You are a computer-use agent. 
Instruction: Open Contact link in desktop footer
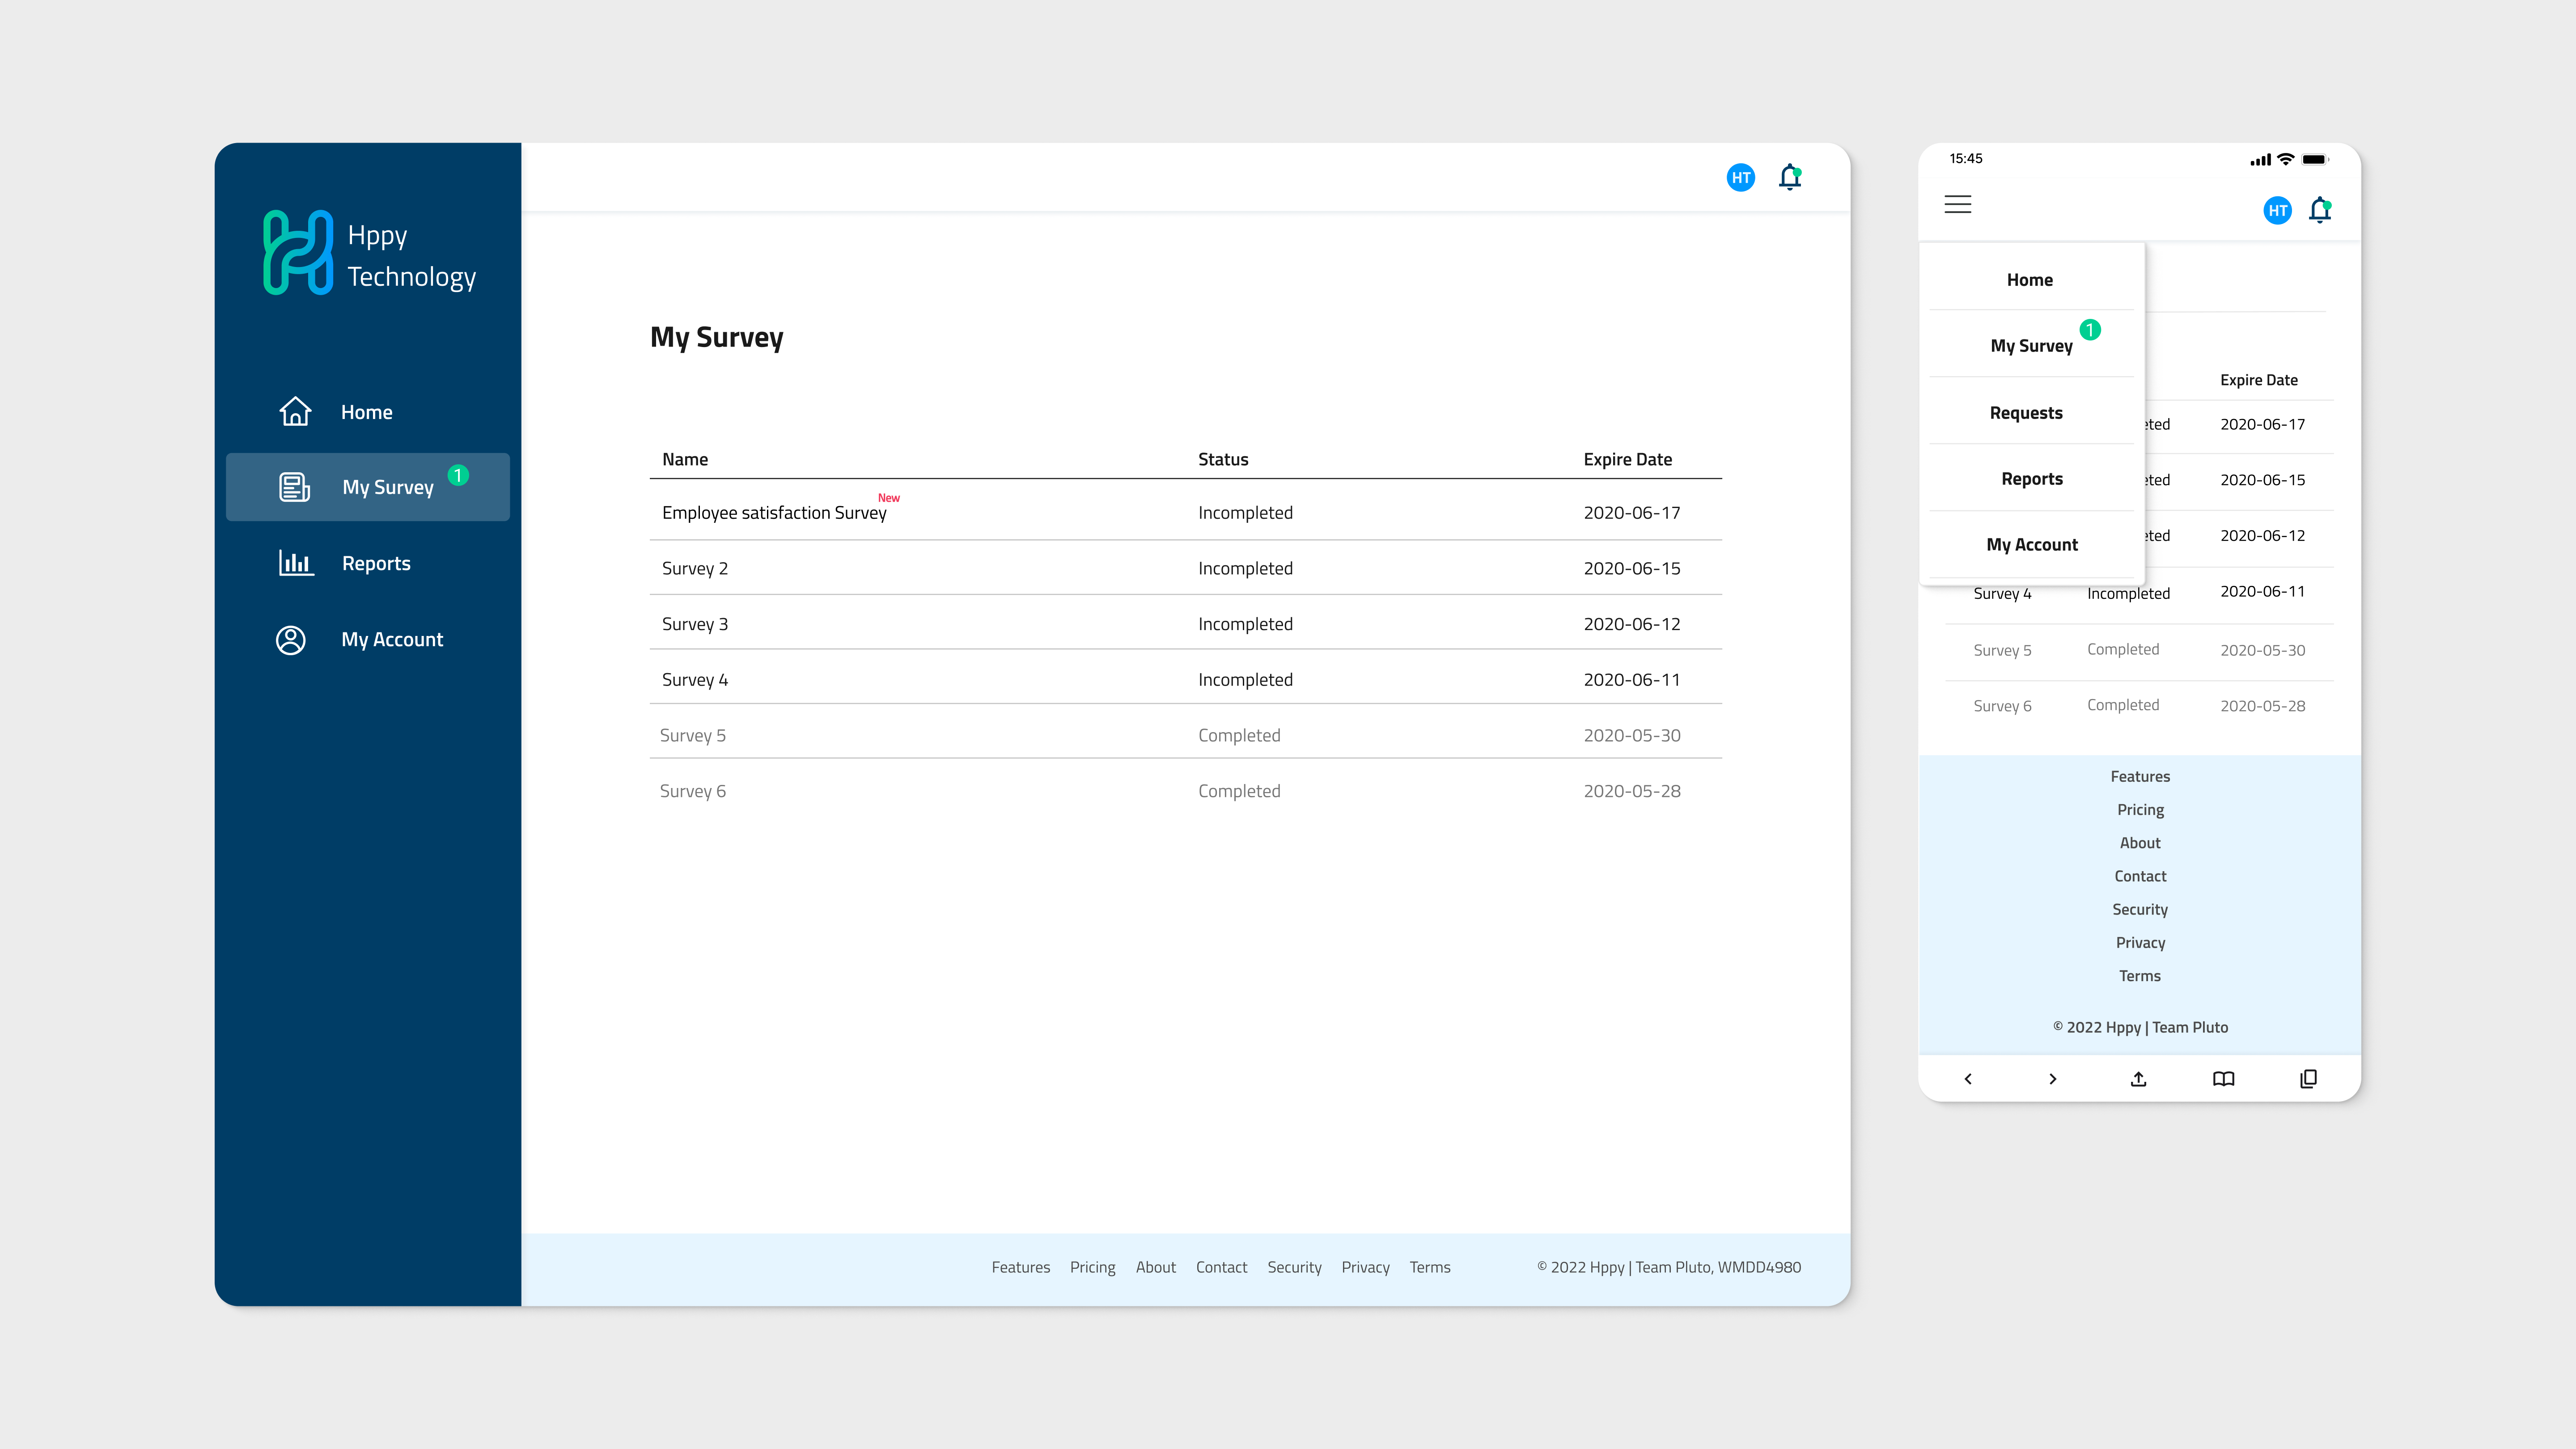pos(1221,1268)
